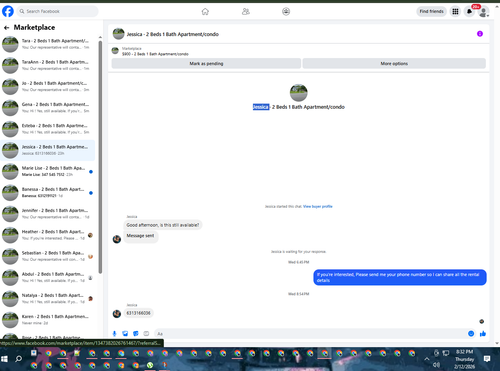Open the Facebook logo home link
500x371 pixels.
[x=8, y=11]
